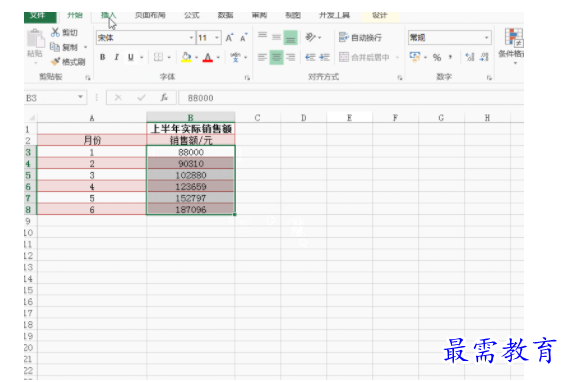This screenshot has height=382, width=565.
Task: Click the increase decimal icon
Action: coord(470,57)
